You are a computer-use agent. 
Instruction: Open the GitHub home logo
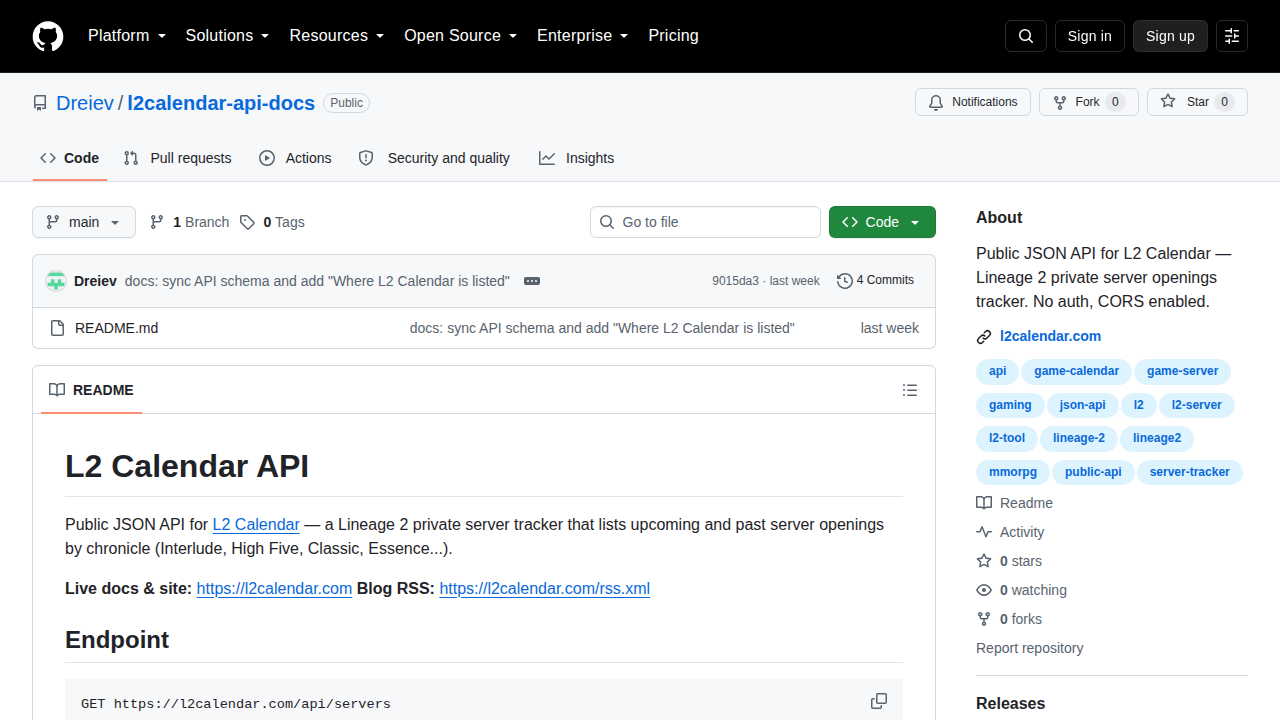click(x=48, y=36)
